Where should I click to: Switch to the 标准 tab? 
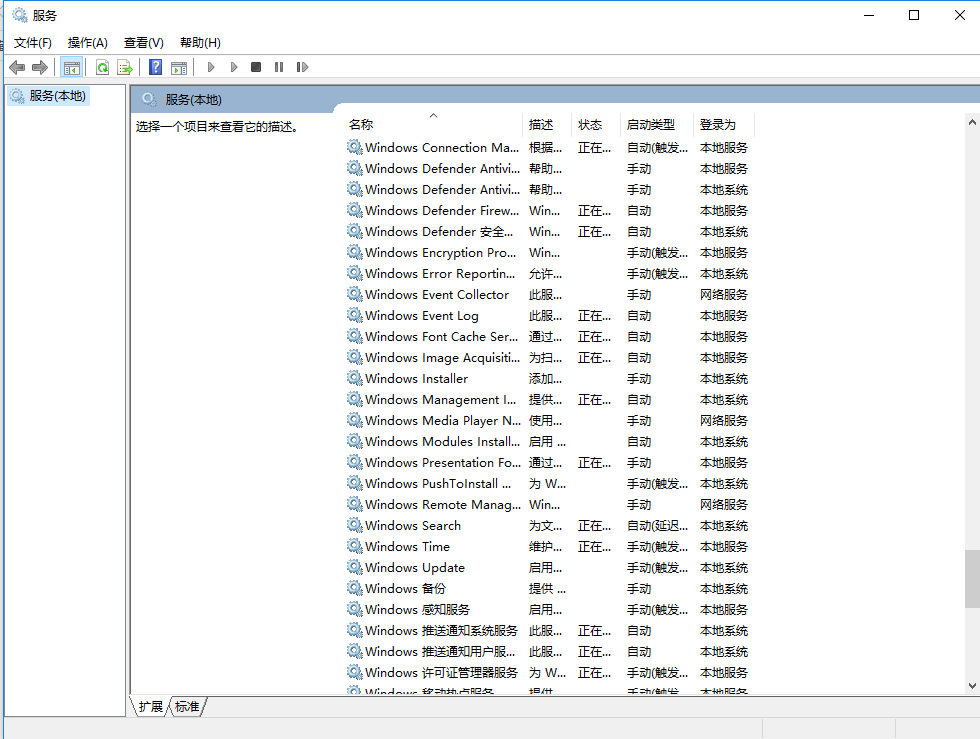[x=187, y=706]
